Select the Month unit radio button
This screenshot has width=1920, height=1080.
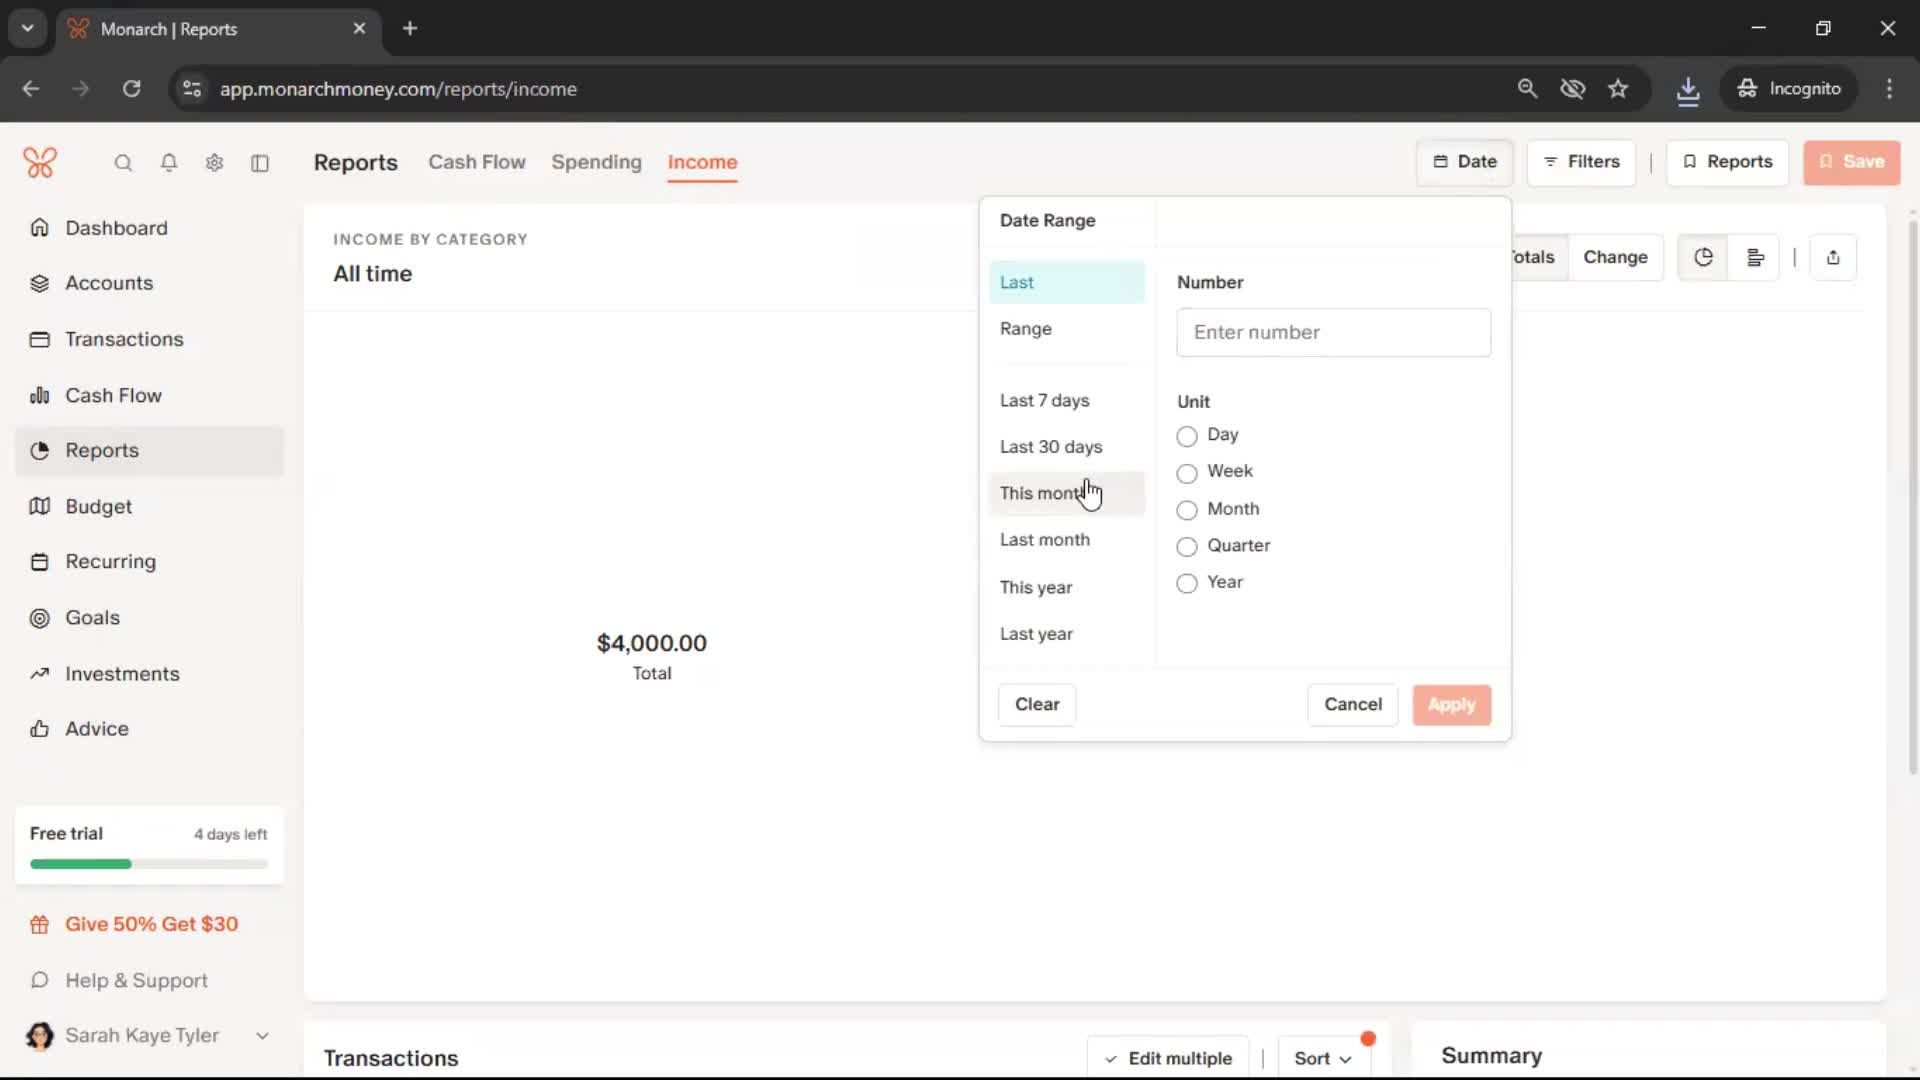click(1187, 510)
